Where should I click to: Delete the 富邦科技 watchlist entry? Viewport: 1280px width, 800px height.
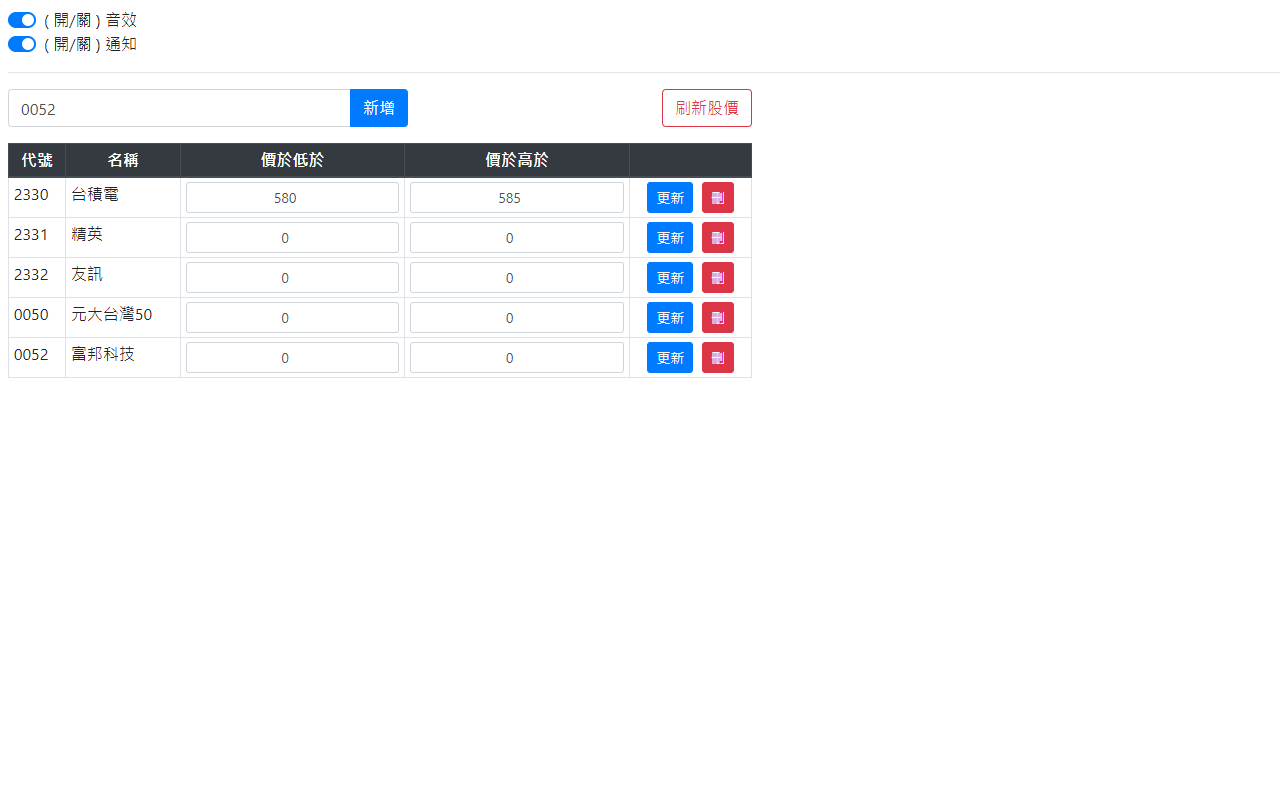point(717,357)
